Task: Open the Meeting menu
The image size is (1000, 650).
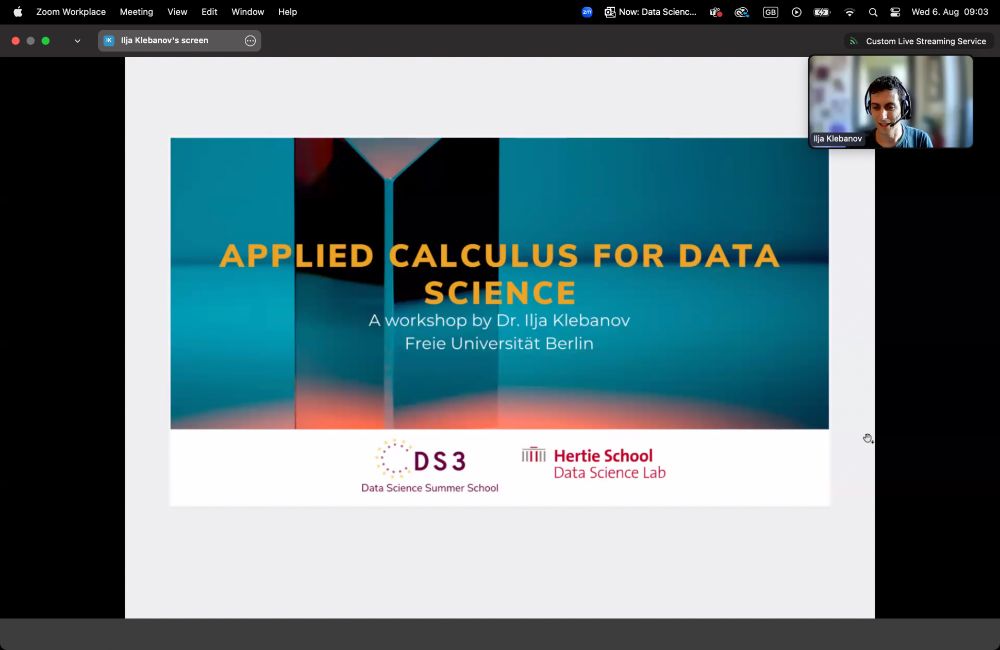Action: coord(136,11)
